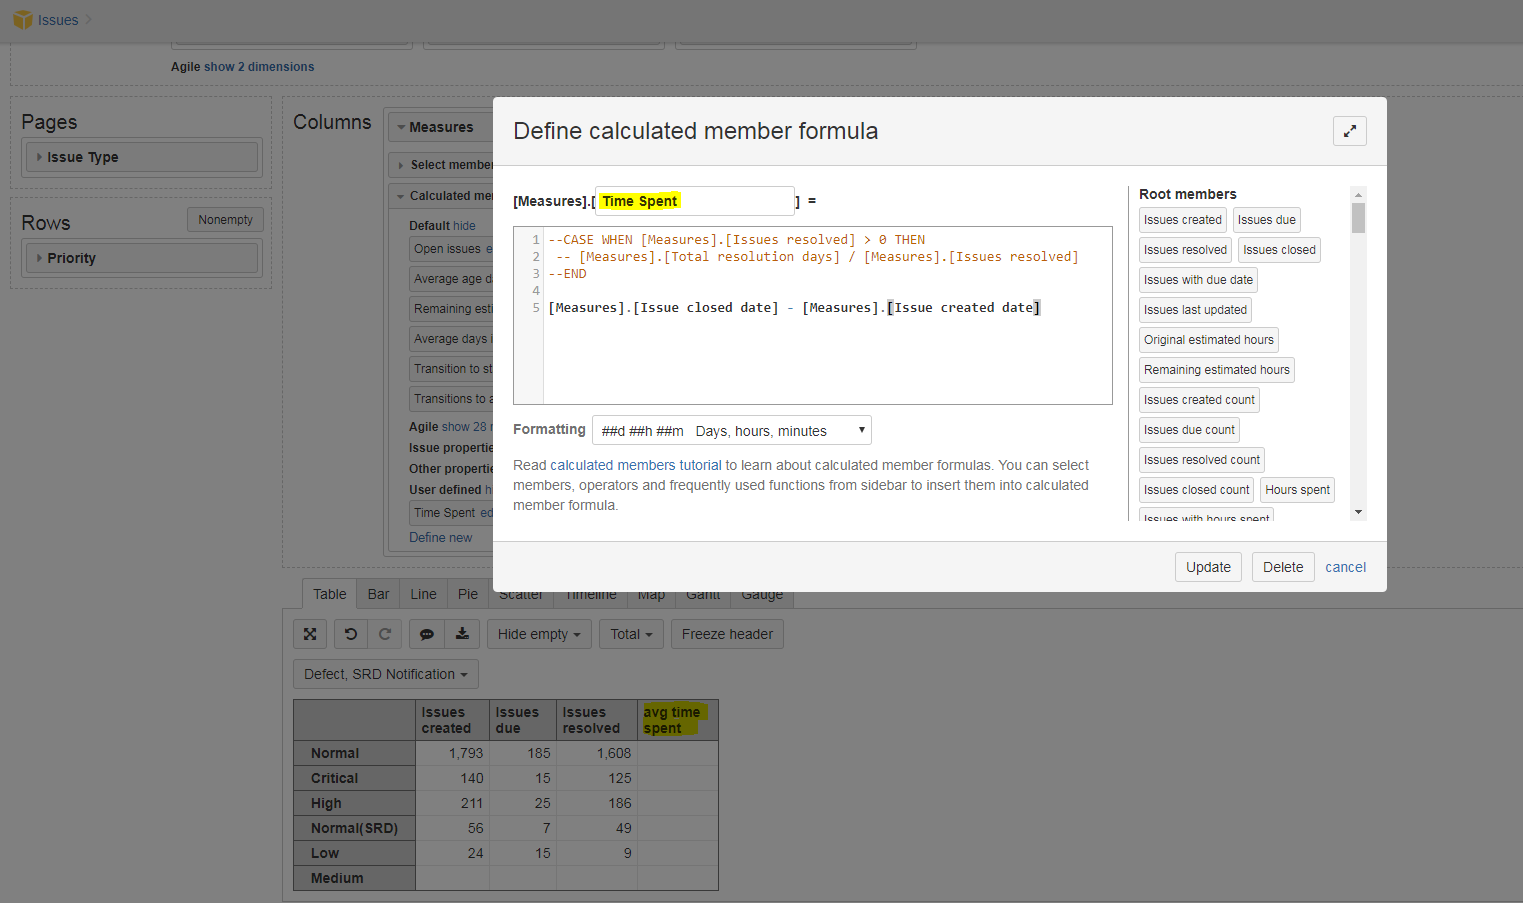Insert the Issues due count member
This screenshot has height=903, width=1523.
coord(1189,430)
